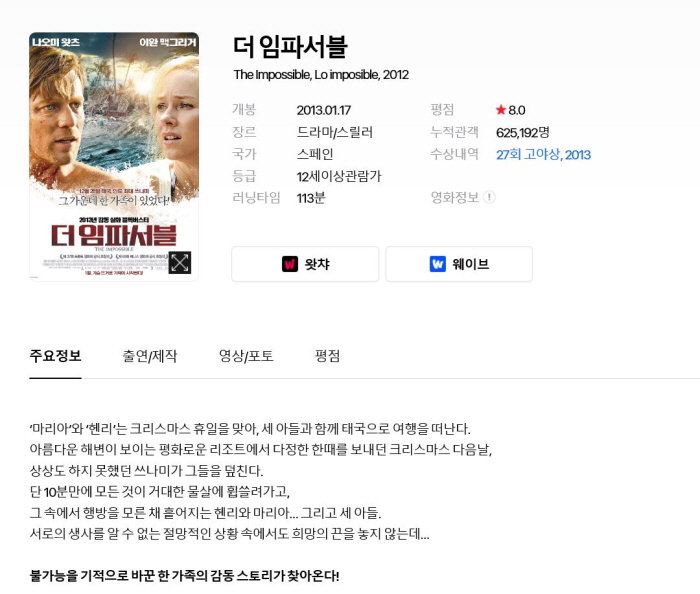Click the movie poster thumbnail

pos(114,156)
